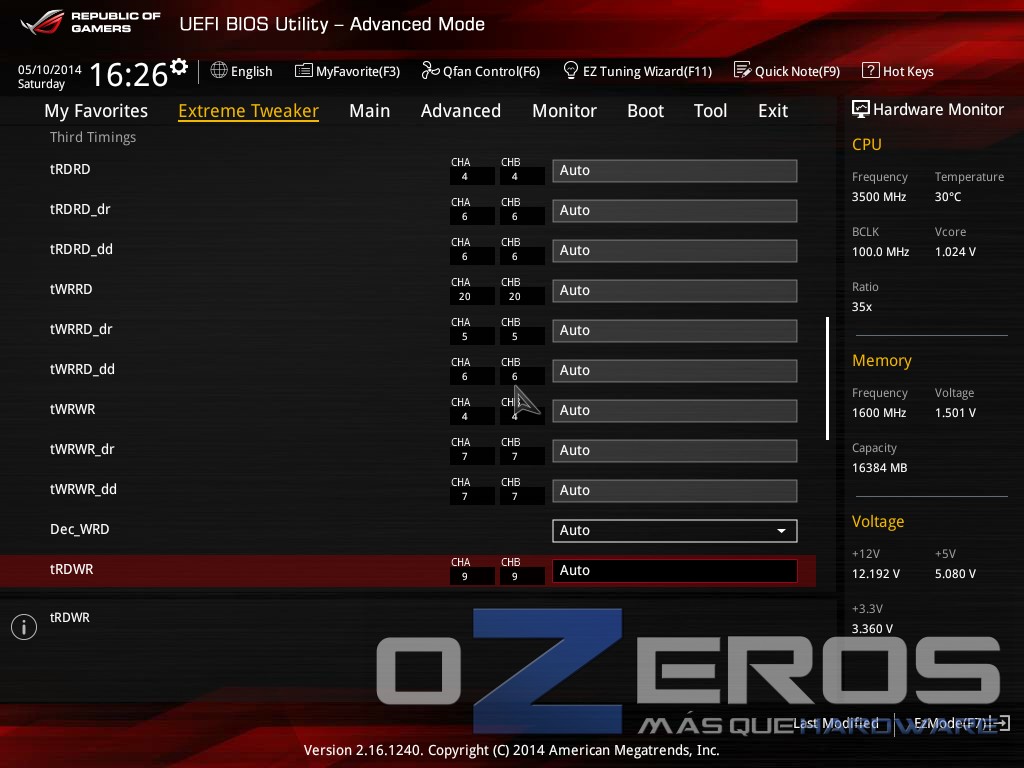Select the tWRWR_dr setting label
Screen dimensions: 1024x768
pyautogui.click(x=82, y=449)
